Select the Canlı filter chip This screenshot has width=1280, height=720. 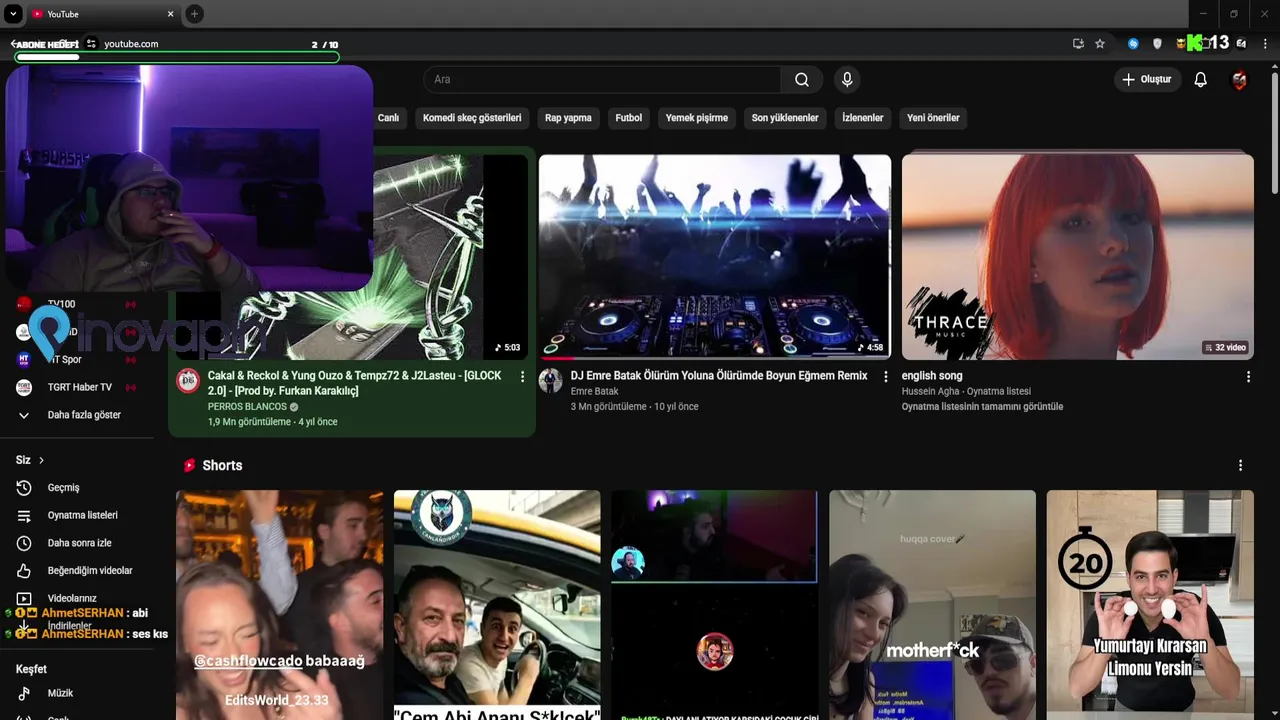[x=388, y=118]
